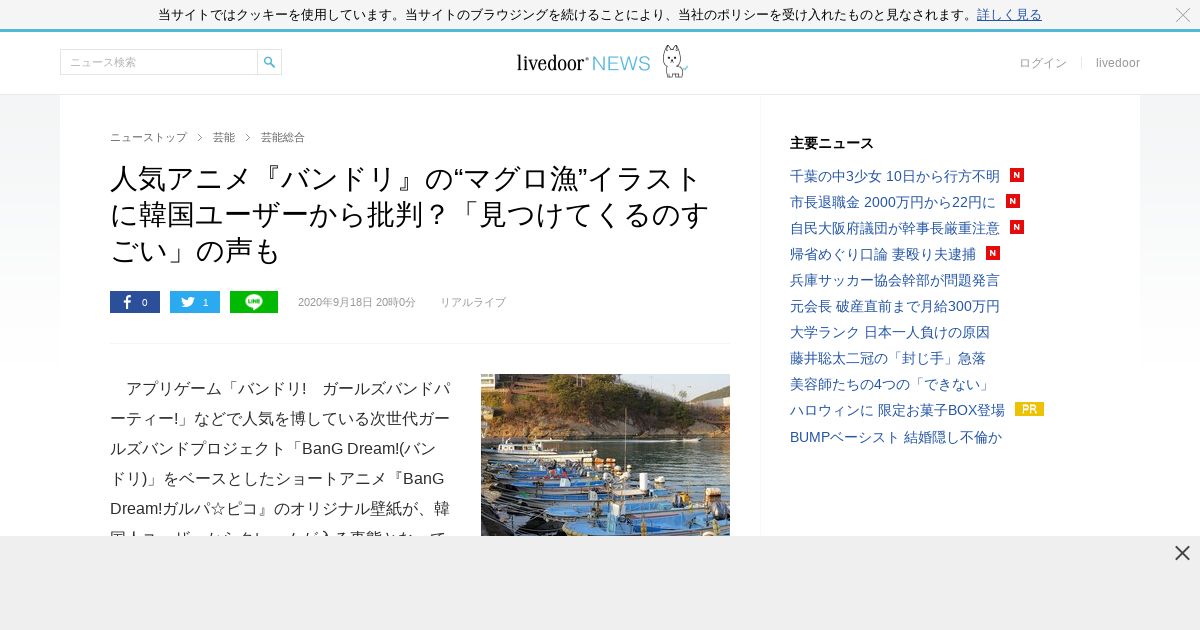Viewport: 1200px width, 630px height.
Task: Click the date 2020年9月18日 20時0分
Action: click(x=357, y=302)
